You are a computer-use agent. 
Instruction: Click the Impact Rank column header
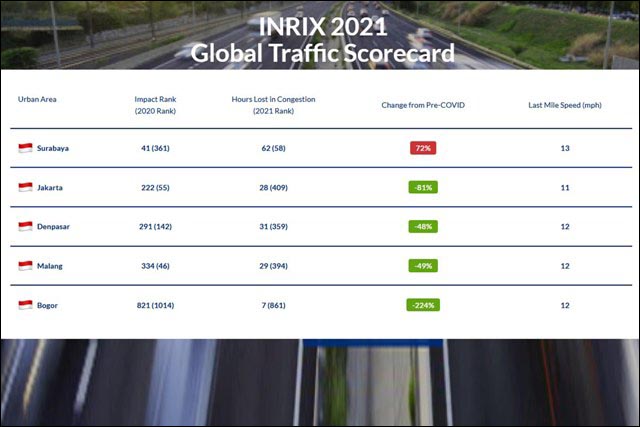click(155, 105)
